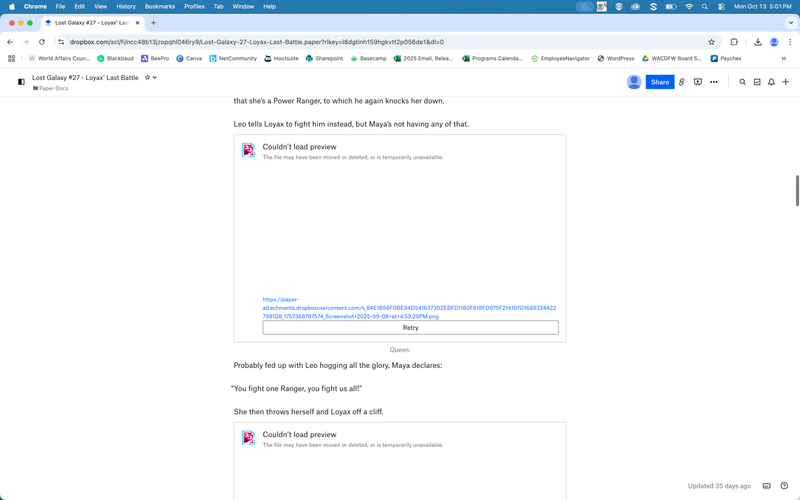Open the three-dot more options menu

(x=714, y=82)
